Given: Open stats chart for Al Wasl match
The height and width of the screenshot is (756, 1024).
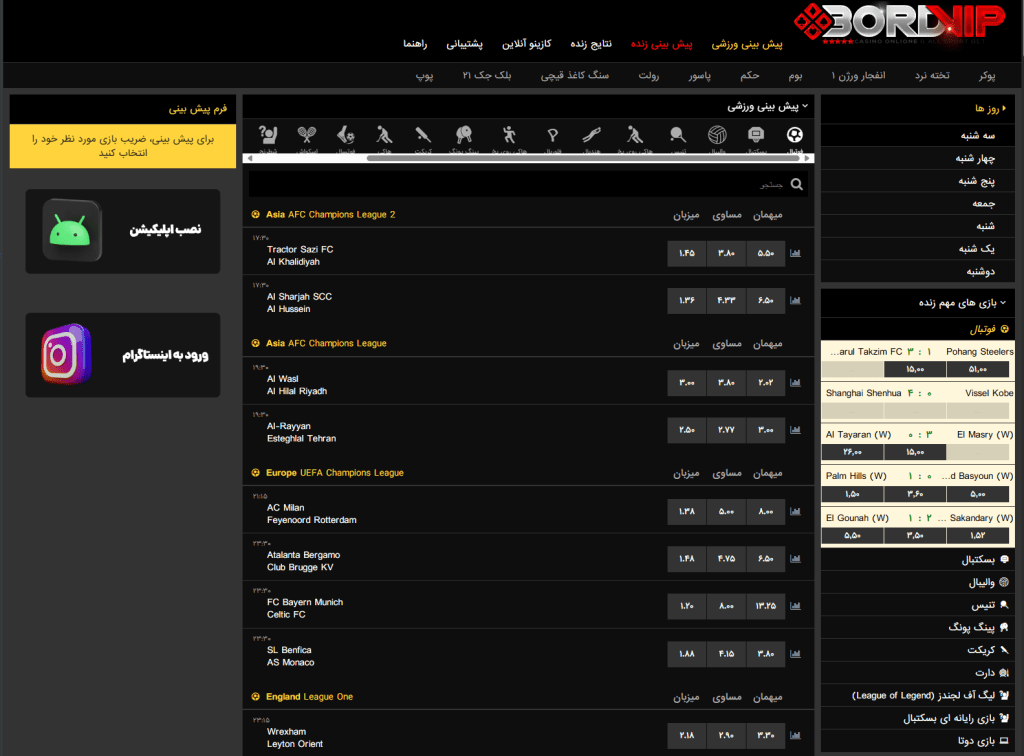Looking at the screenshot, I should pyautogui.click(x=795, y=383).
